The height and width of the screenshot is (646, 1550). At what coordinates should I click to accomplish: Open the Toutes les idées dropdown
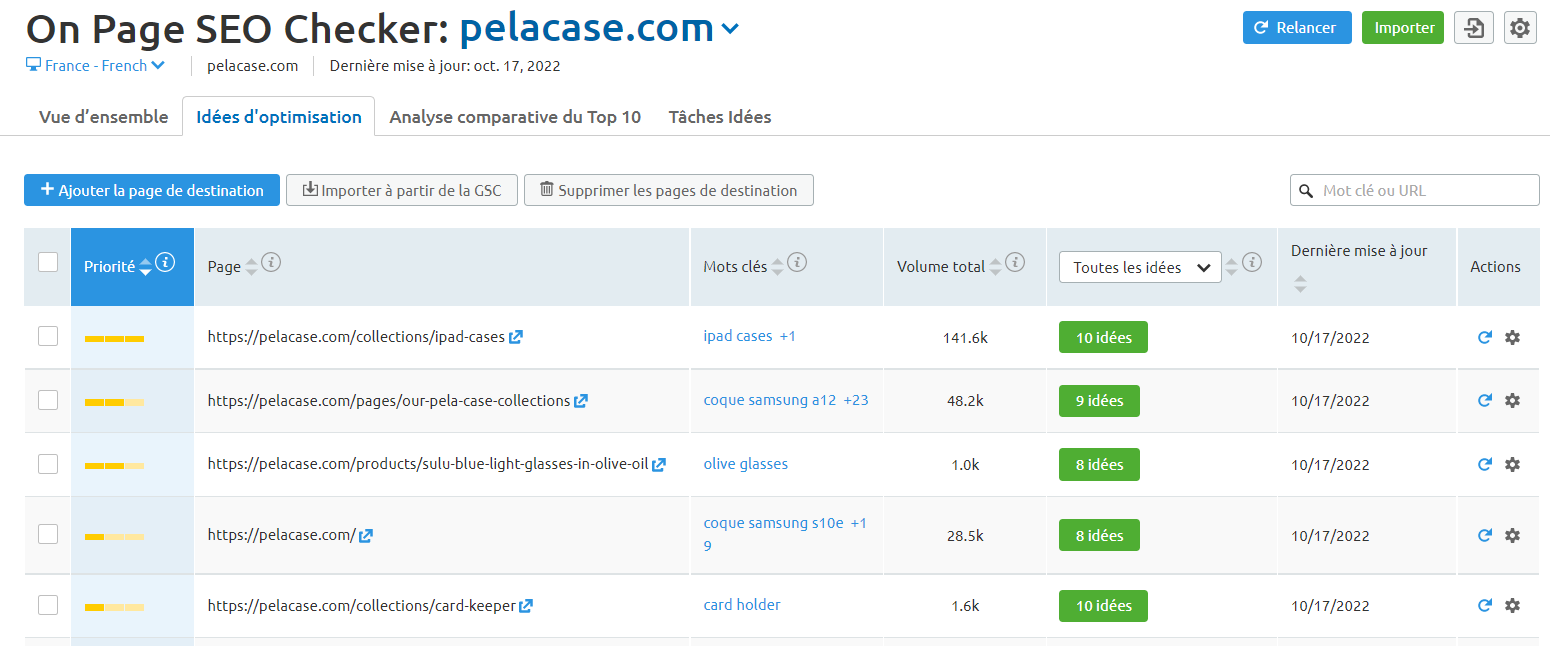click(x=1139, y=267)
